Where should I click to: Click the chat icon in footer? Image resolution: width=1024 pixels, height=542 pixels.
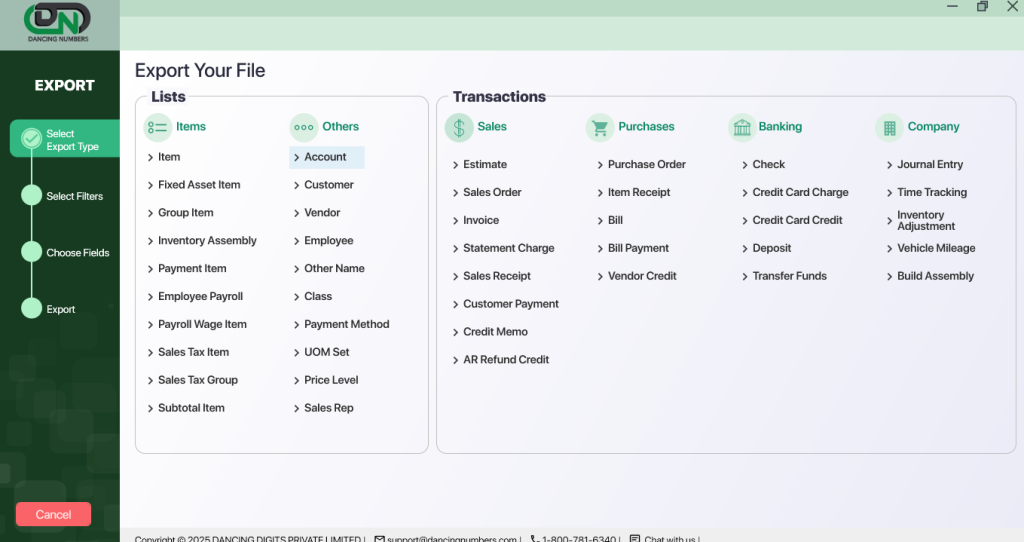pyautogui.click(x=635, y=539)
